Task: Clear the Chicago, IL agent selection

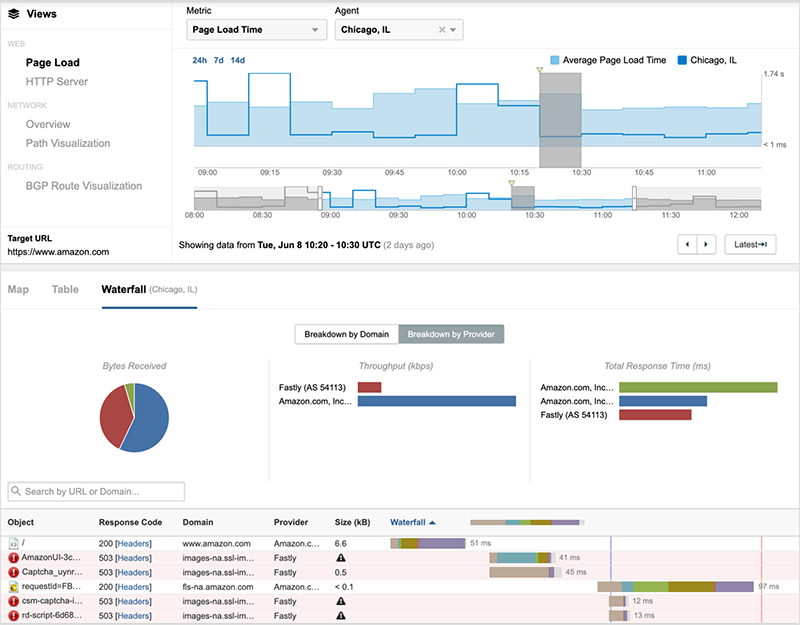Action: (442, 30)
